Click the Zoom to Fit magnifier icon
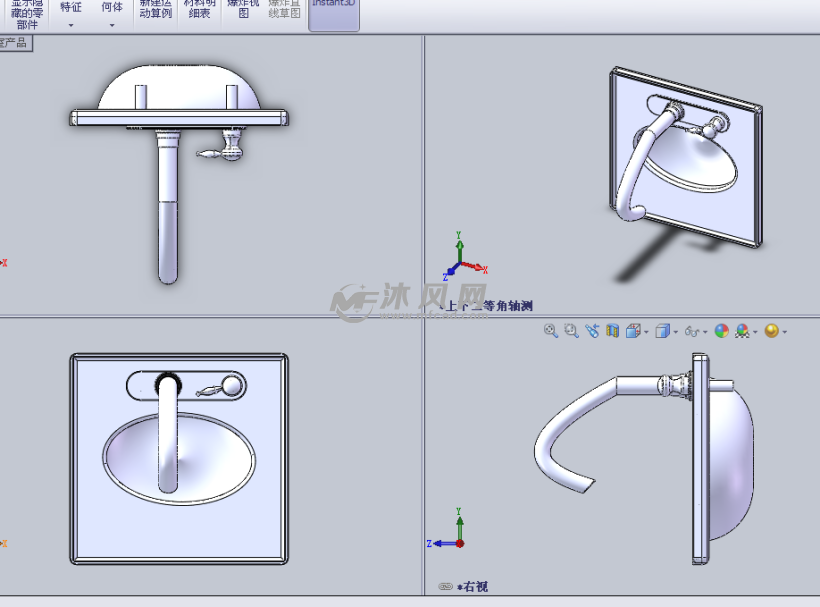Viewport: 820px width, 607px height. click(550, 330)
